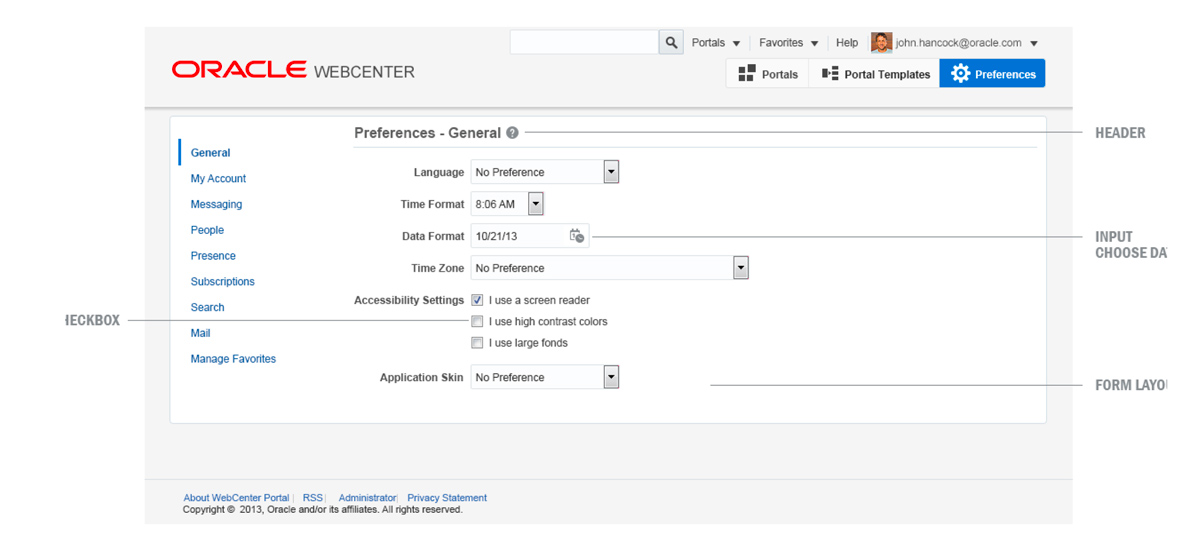Image resolution: width=1200 pixels, height=556 pixels.
Task: Click into the top search field
Action: point(583,43)
